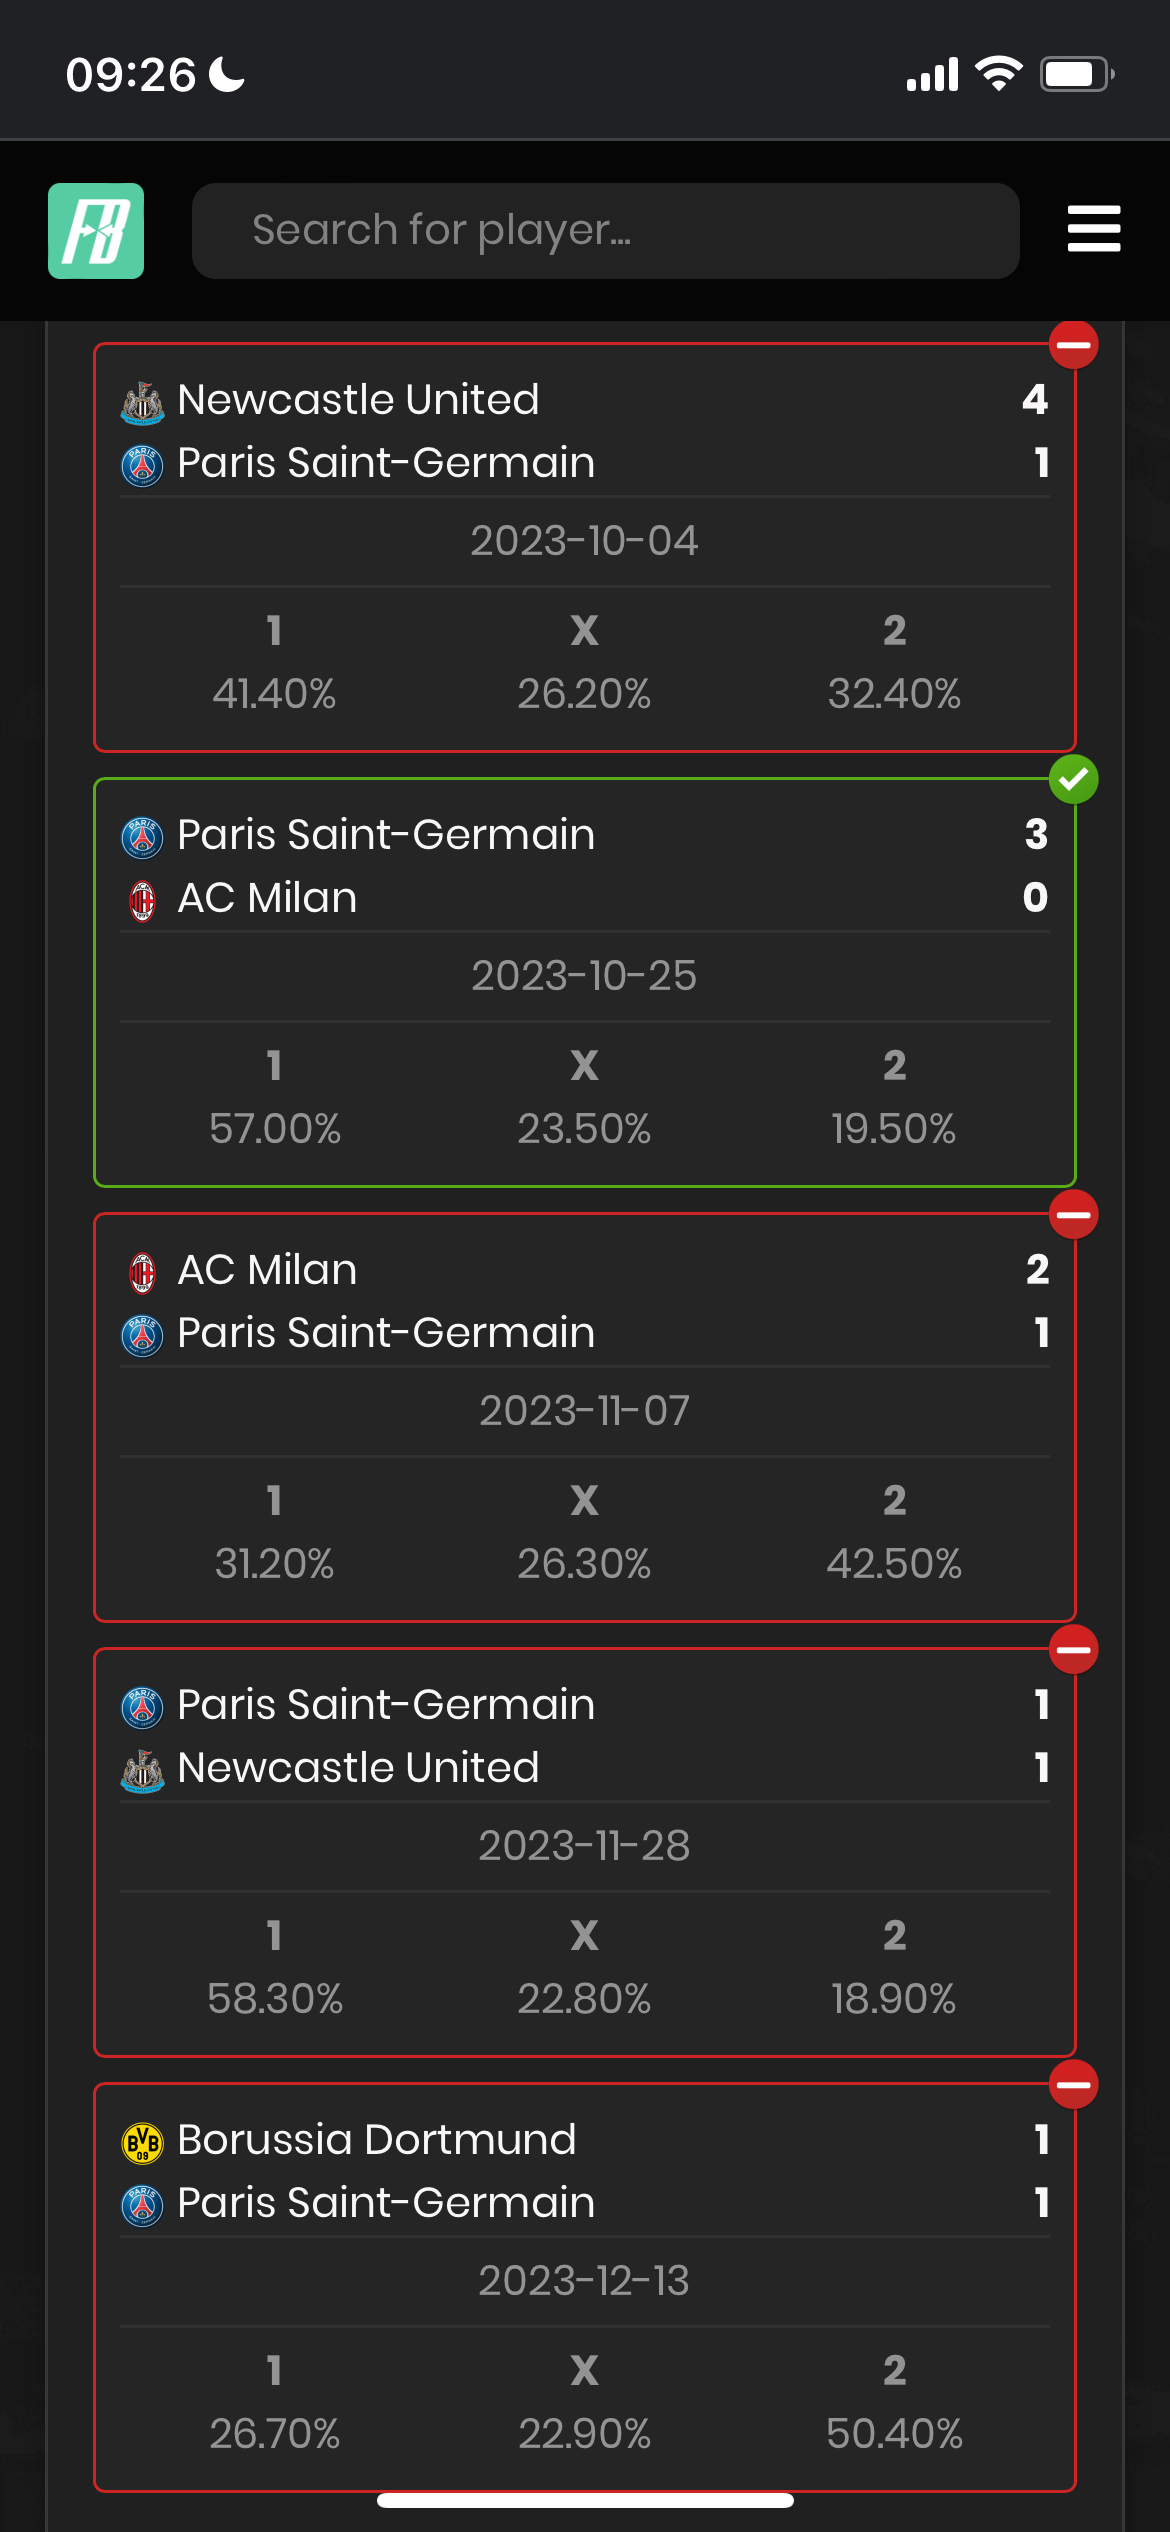Tap Newcastle United crest in first match
Viewport: 1170px width, 2532px height.
pyautogui.click(x=142, y=402)
